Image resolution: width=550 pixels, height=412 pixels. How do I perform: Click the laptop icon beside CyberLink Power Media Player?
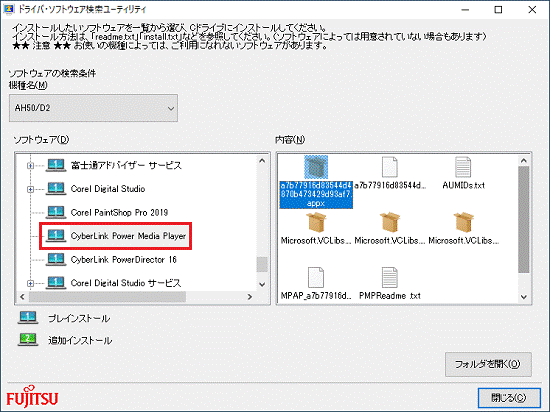[56, 236]
